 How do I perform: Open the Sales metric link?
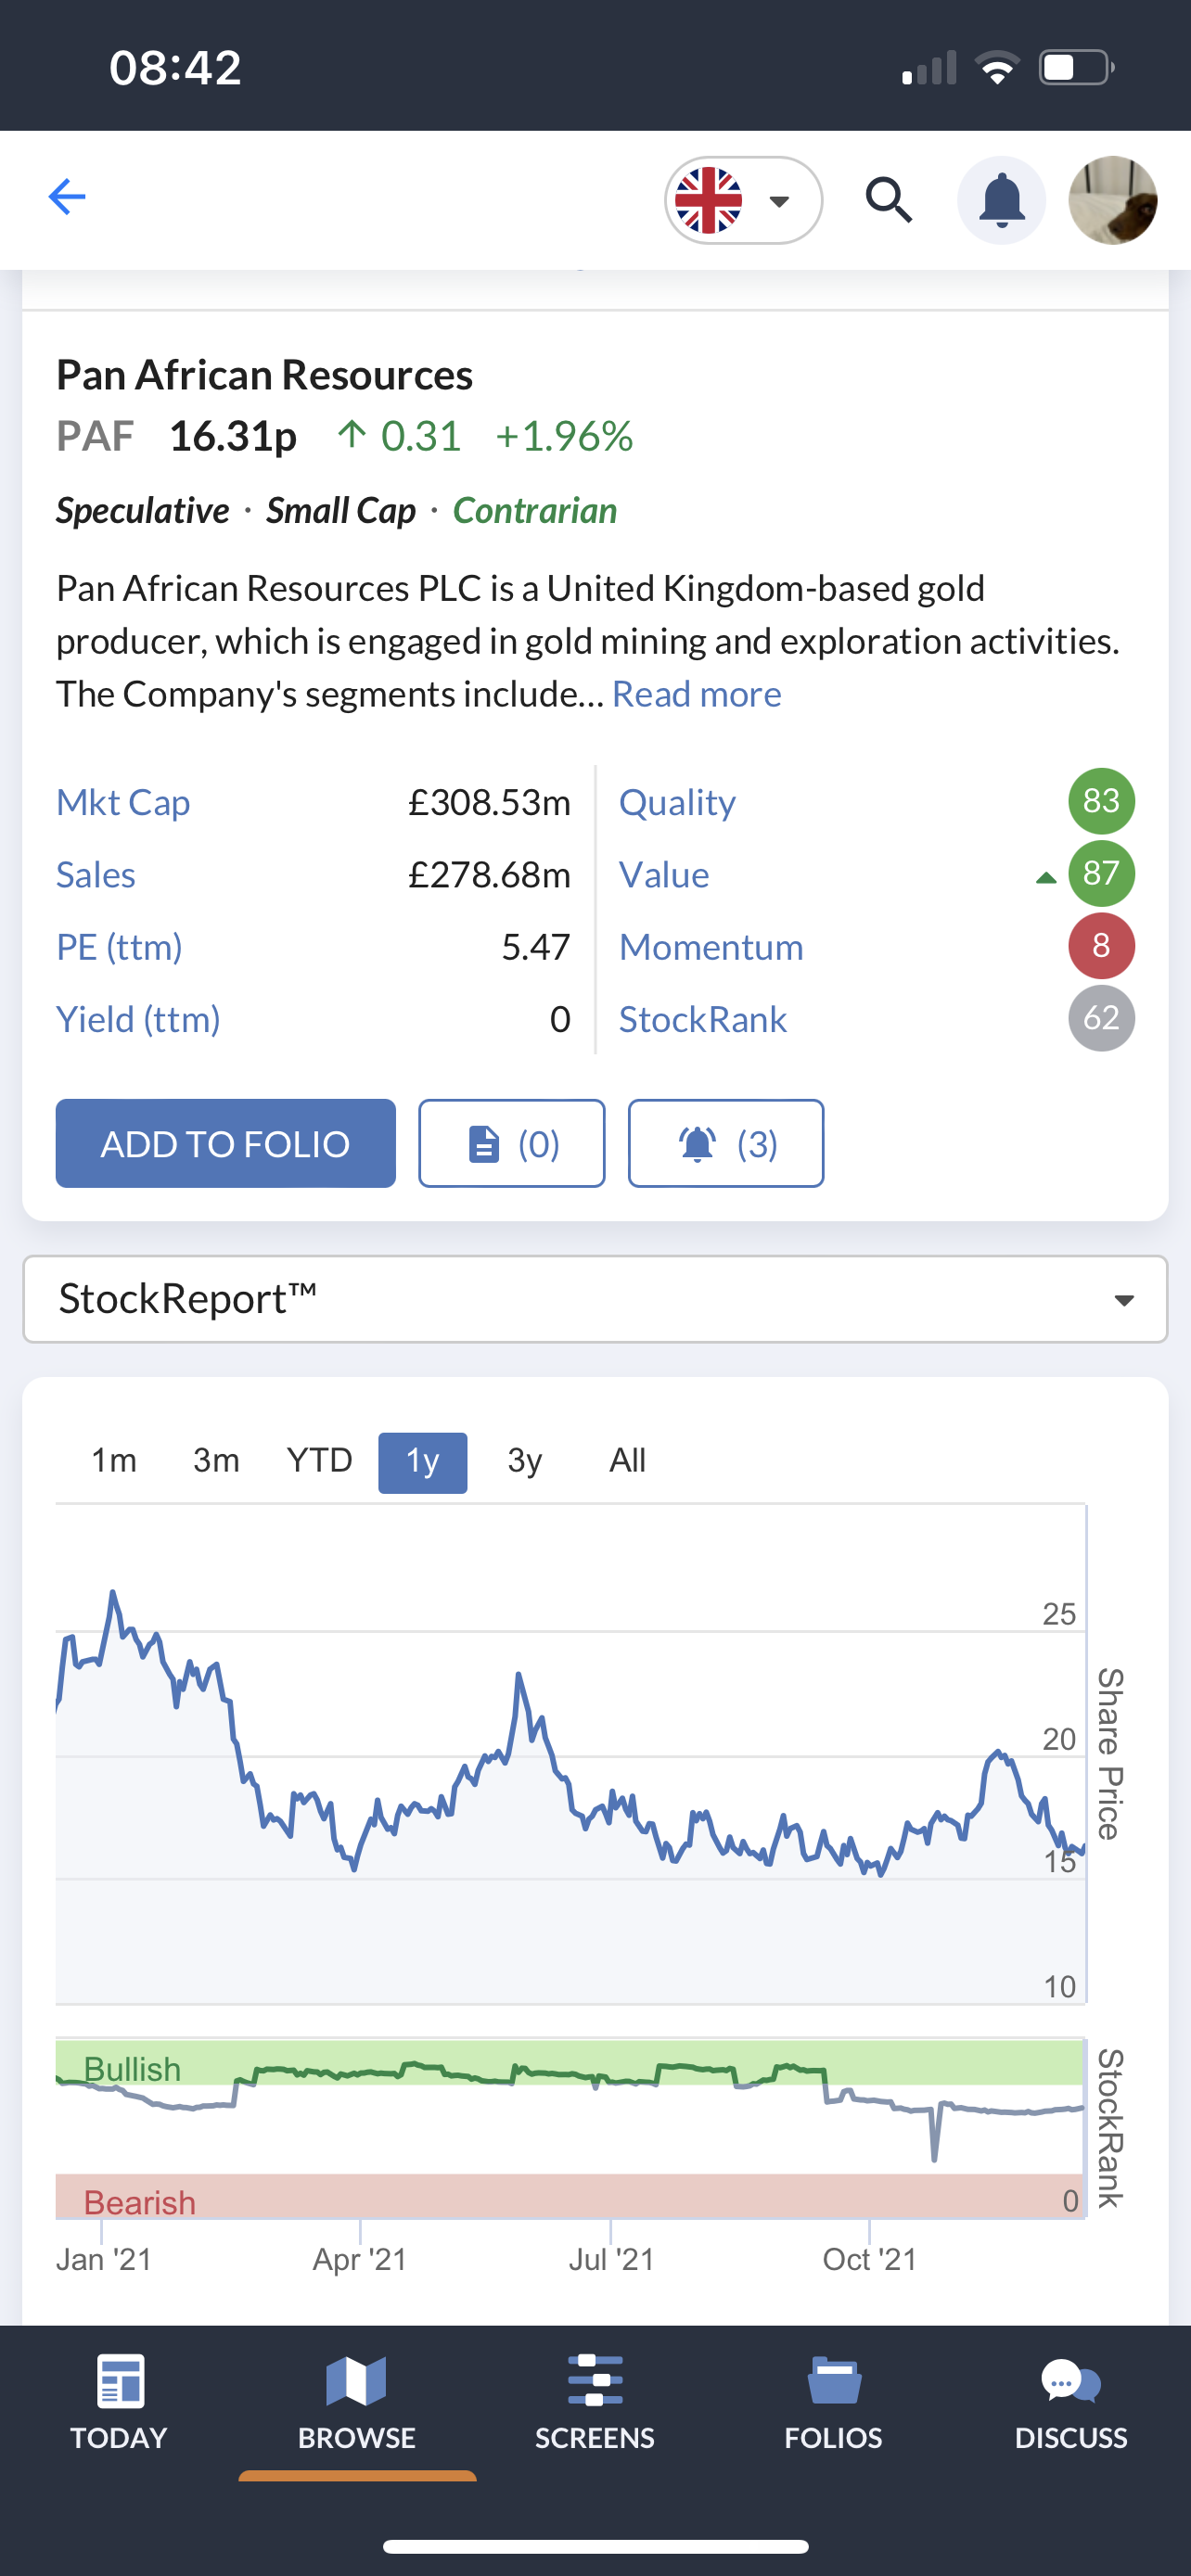pyautogui.click(x=96, y=875)
